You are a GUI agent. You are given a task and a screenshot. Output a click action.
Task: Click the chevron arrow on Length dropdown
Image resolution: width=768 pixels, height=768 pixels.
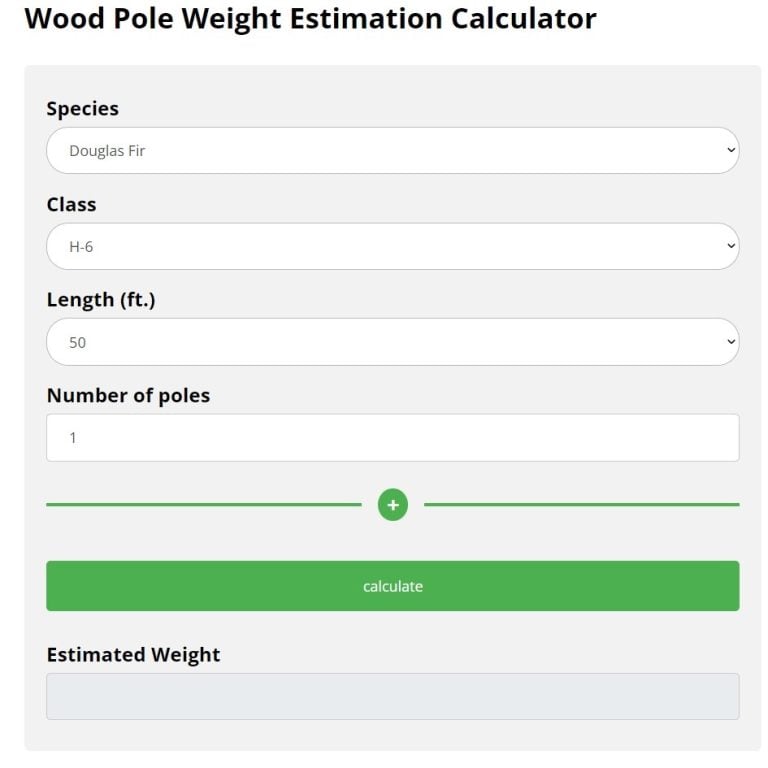point(730,342)
